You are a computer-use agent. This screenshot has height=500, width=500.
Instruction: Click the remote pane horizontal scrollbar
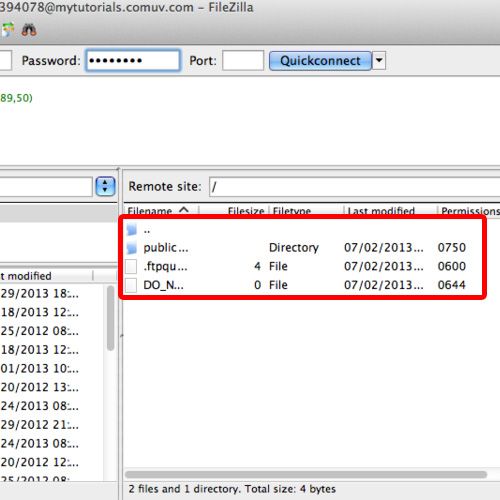[x=306, y=474]
